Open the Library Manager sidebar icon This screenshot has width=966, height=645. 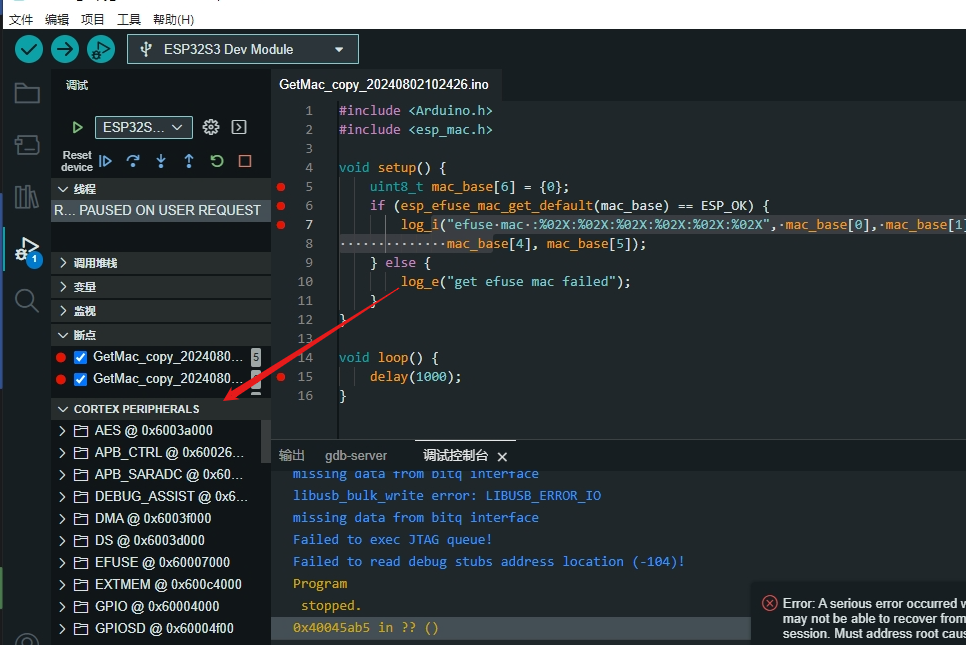coord(26,197)
